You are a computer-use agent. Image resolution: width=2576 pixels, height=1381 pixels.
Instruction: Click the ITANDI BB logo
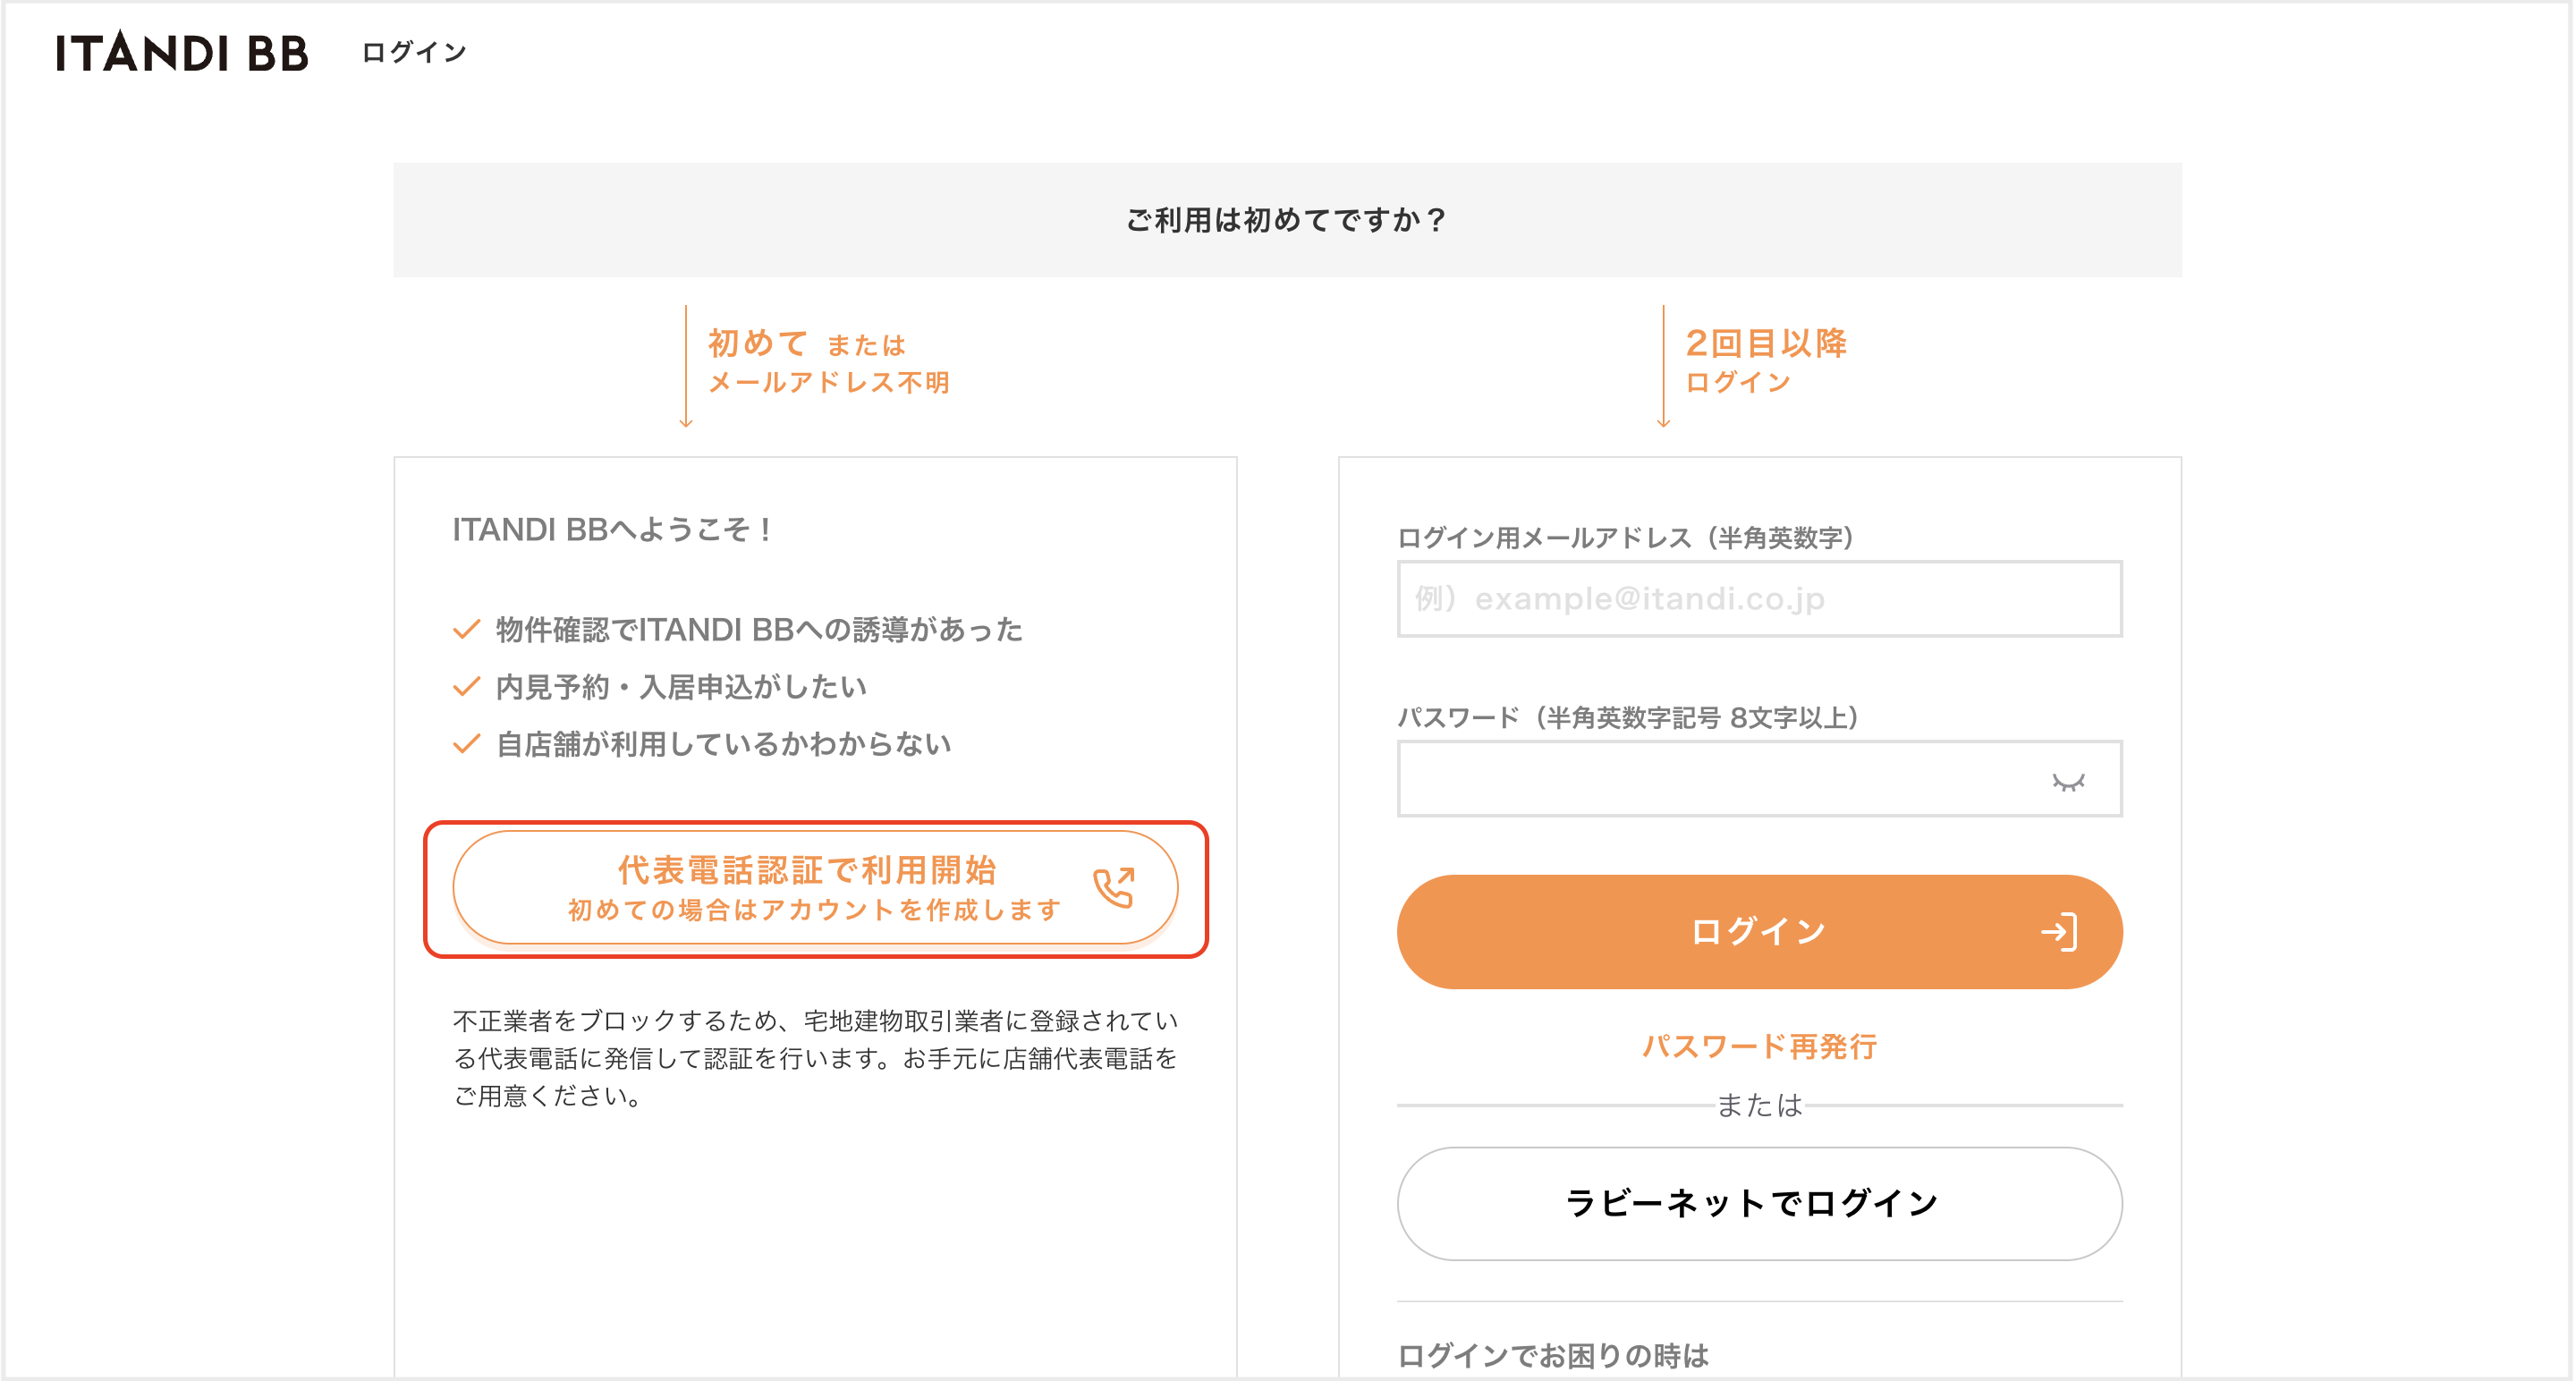181,52
